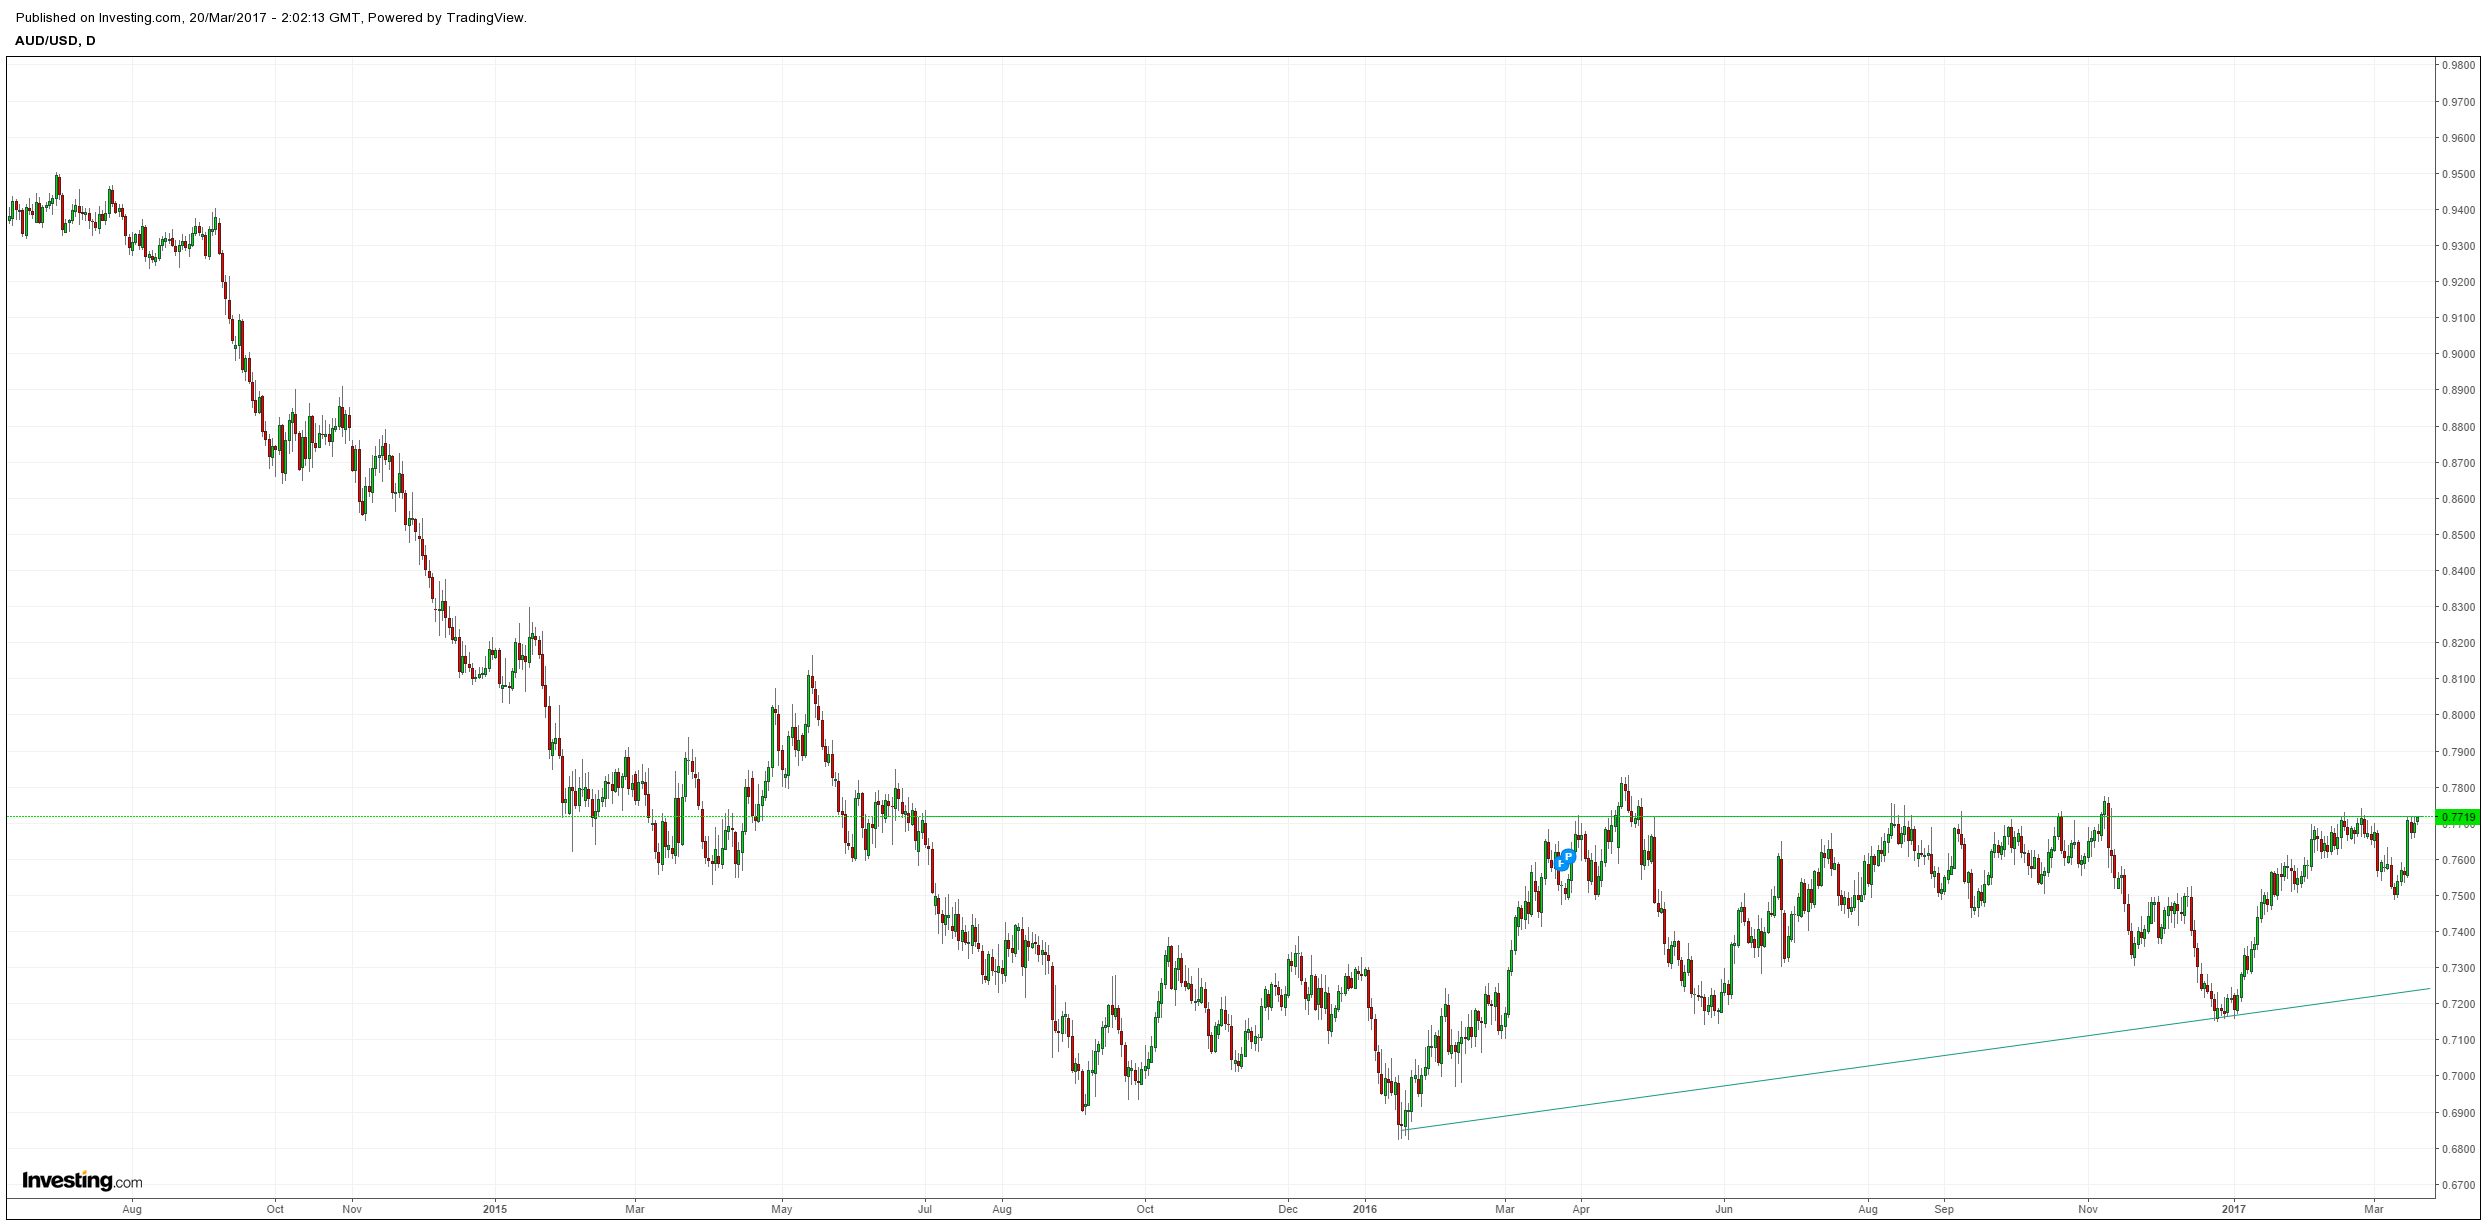Click the 2017 label on time axis
This screenshot has height=1222, width=2487.
pos(2234,1209)
